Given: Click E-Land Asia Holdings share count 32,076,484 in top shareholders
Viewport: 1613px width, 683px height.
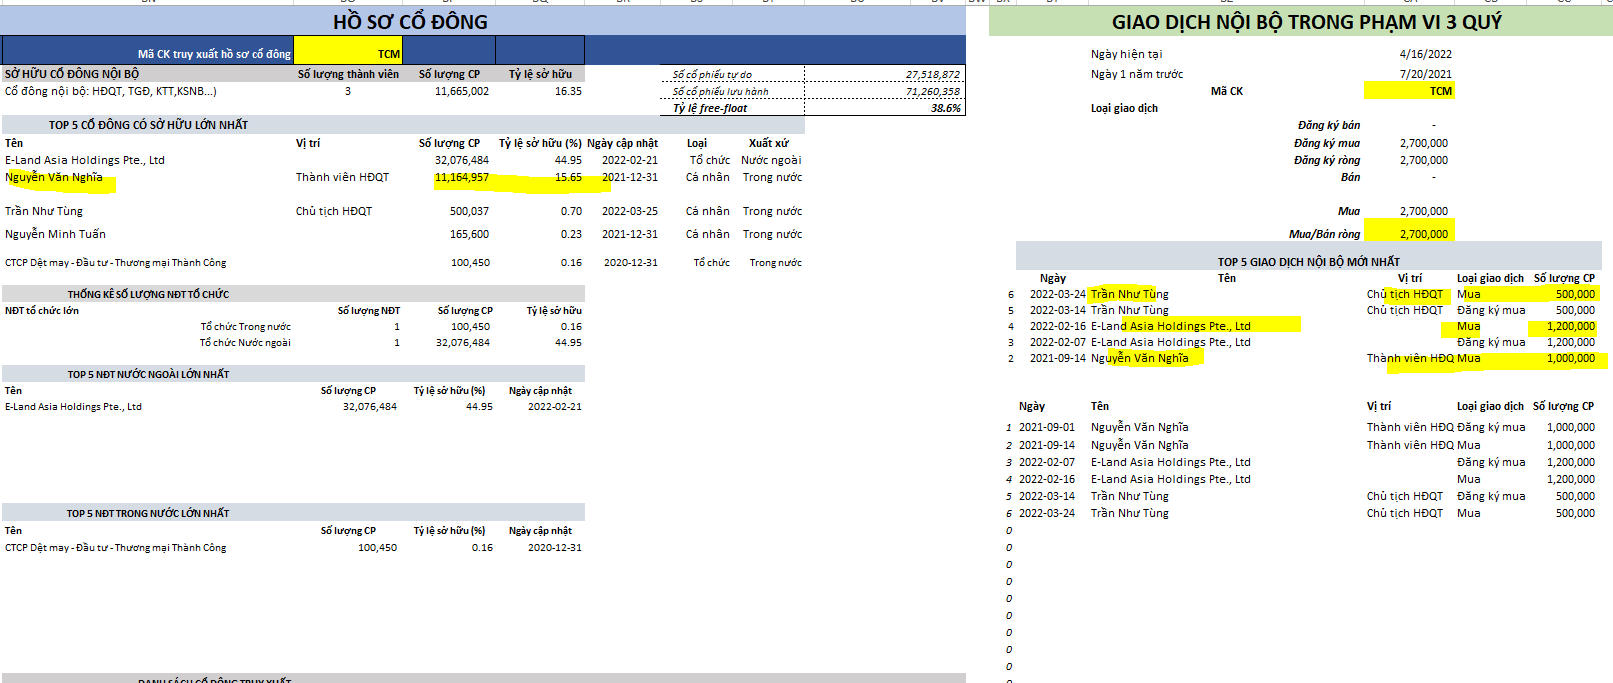Looking at the screenshot, I should click(461, 160).
